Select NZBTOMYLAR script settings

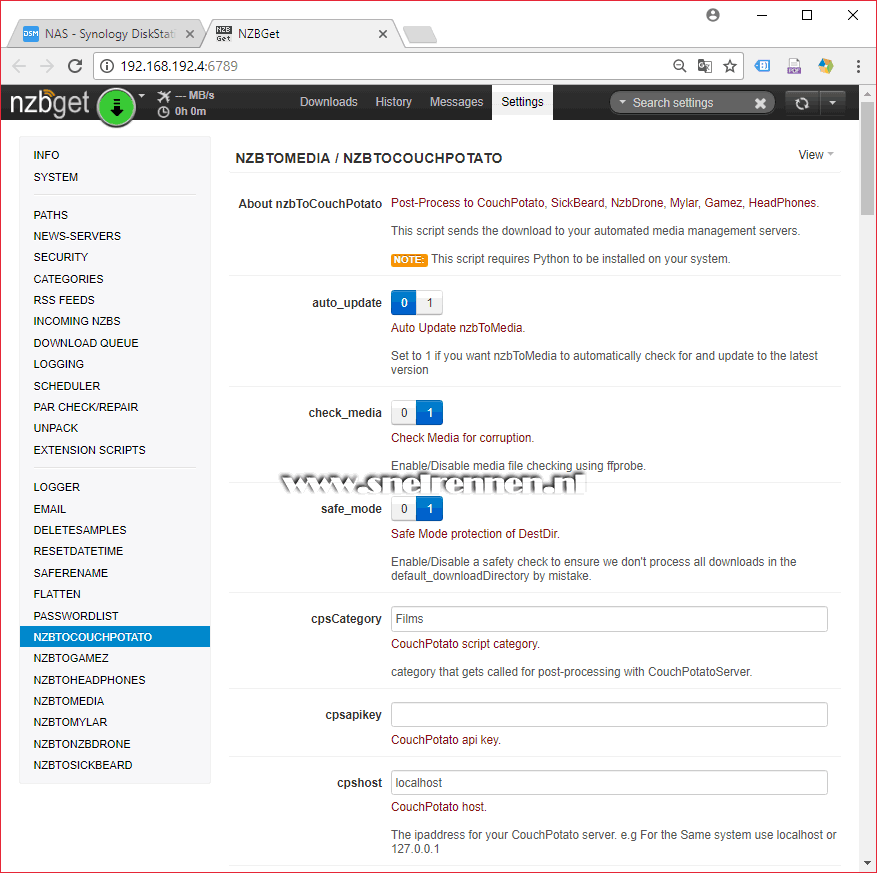point(70,722)
